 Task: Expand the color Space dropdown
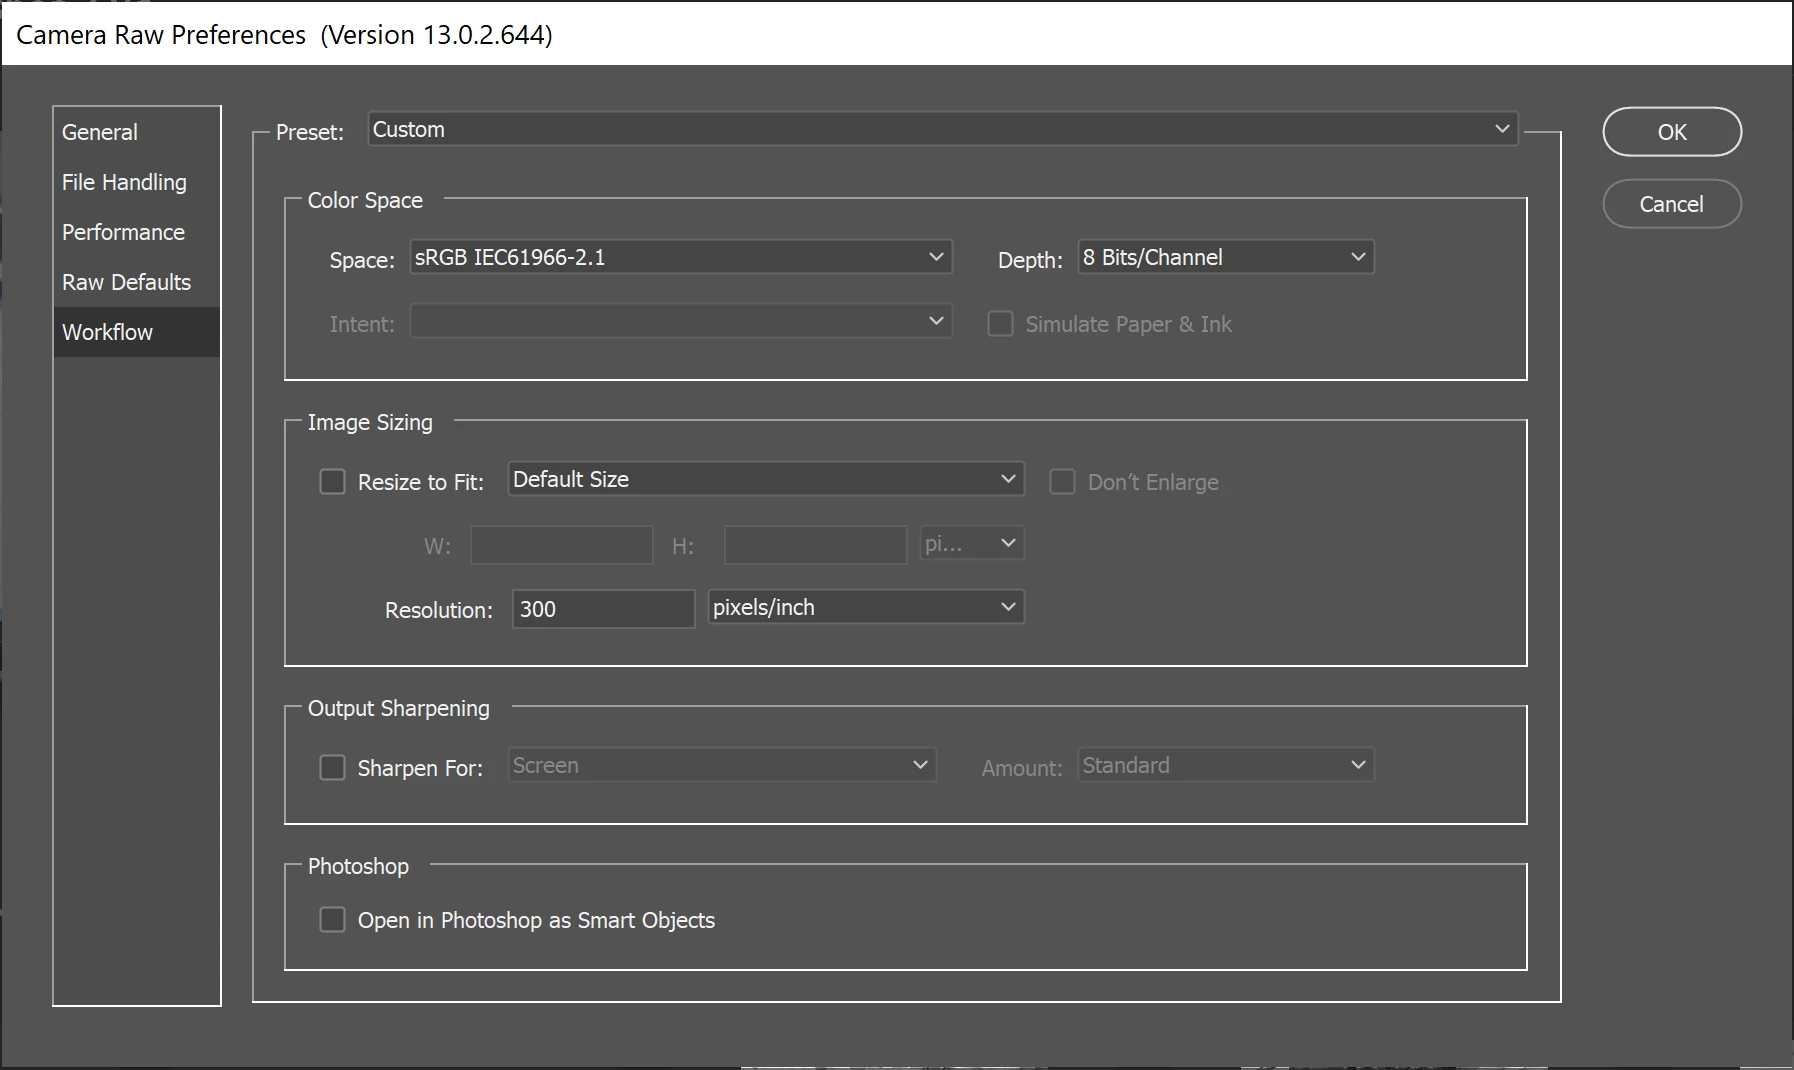(681, 257)
